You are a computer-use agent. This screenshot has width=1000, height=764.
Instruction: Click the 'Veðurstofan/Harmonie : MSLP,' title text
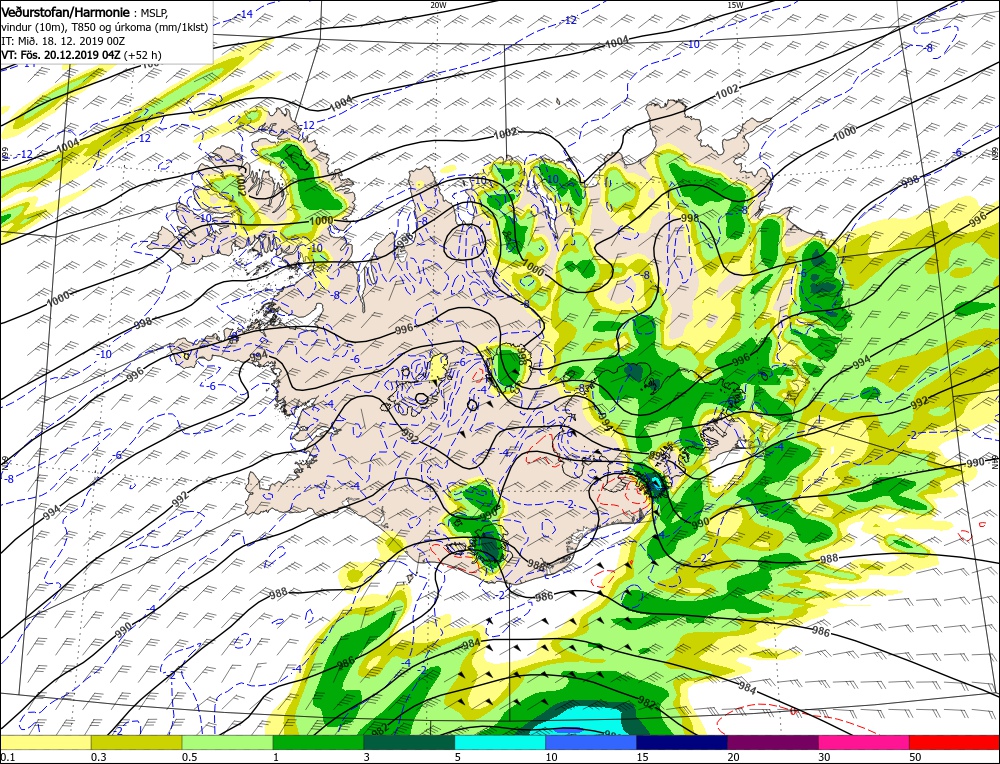[x=83, y=13]
